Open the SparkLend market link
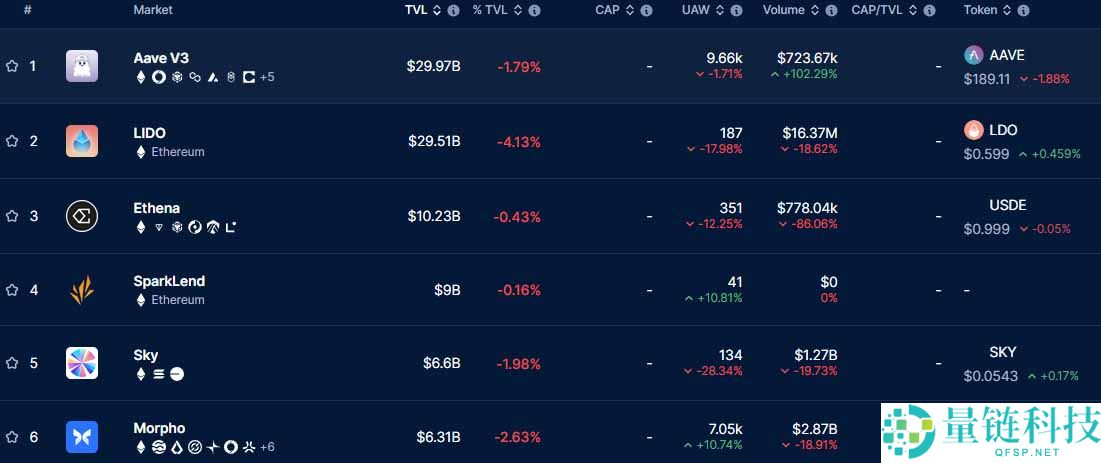 click(x=169, y=281)
